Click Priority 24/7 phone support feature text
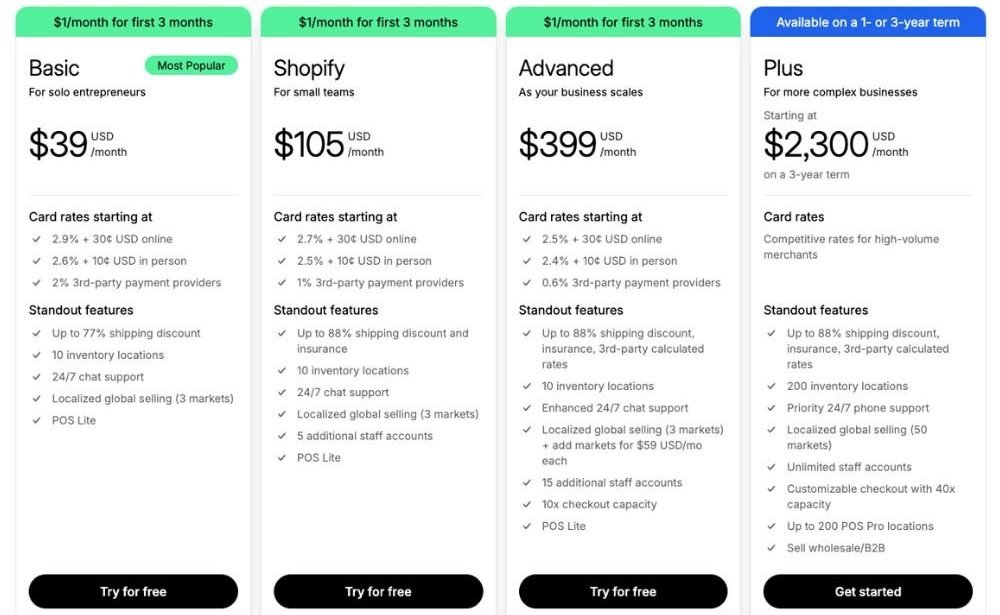 point(858,408)
